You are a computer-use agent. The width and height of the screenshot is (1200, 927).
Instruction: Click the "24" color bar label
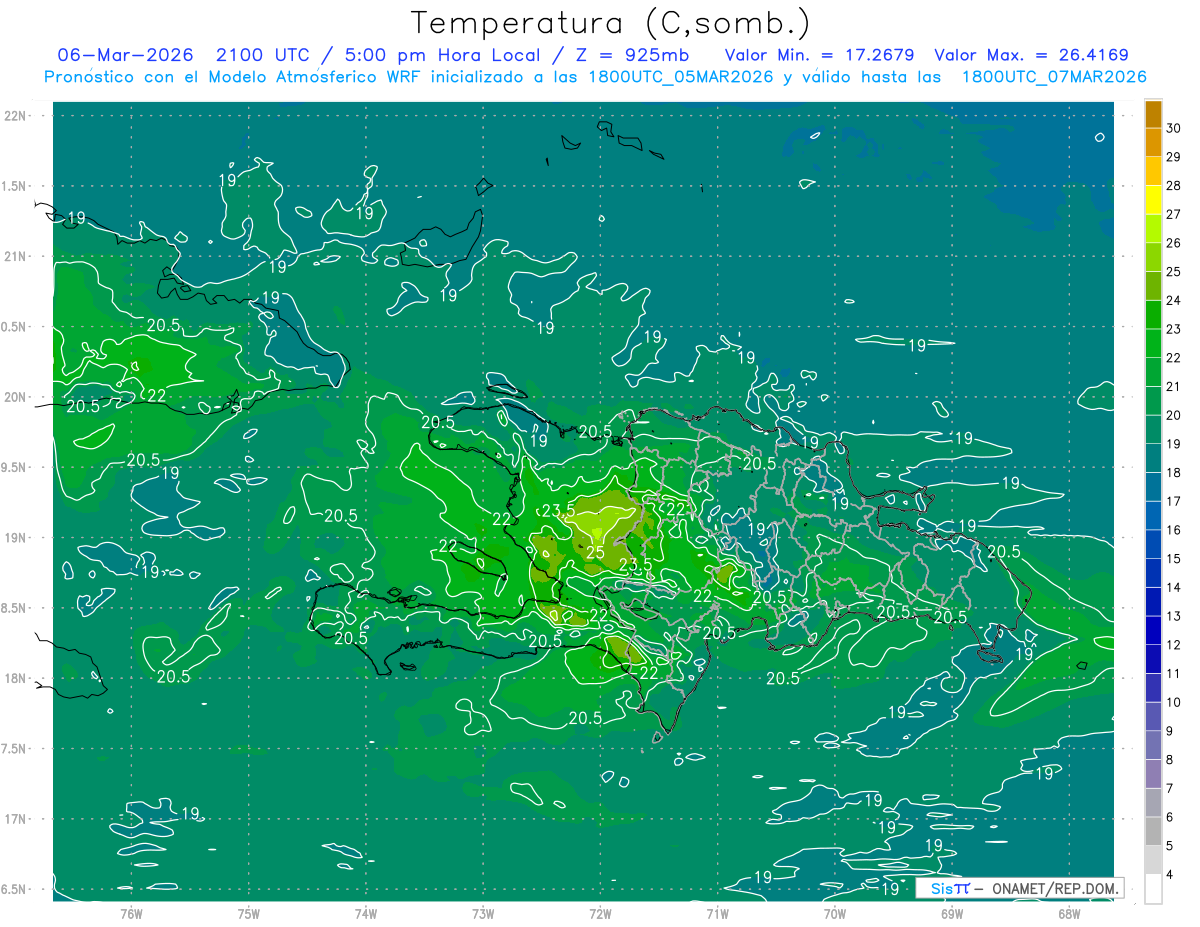[1174, 300]
